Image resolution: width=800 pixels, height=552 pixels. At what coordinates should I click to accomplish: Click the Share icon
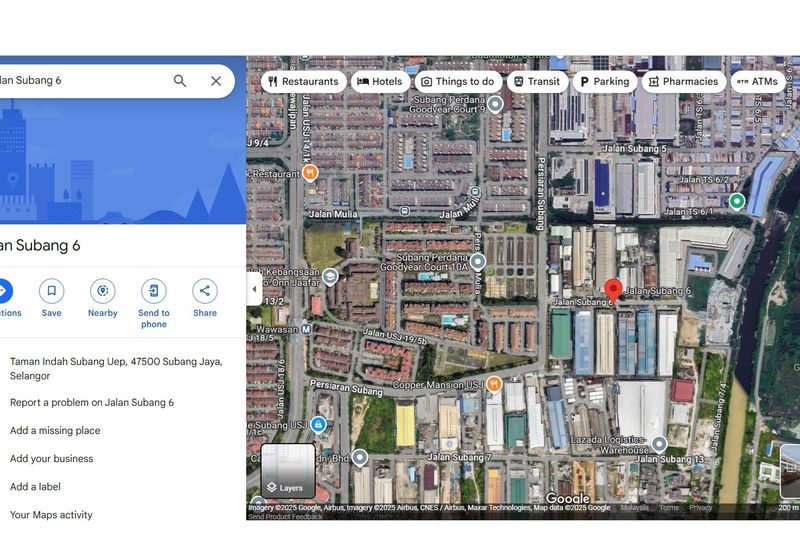pos(205,291)
